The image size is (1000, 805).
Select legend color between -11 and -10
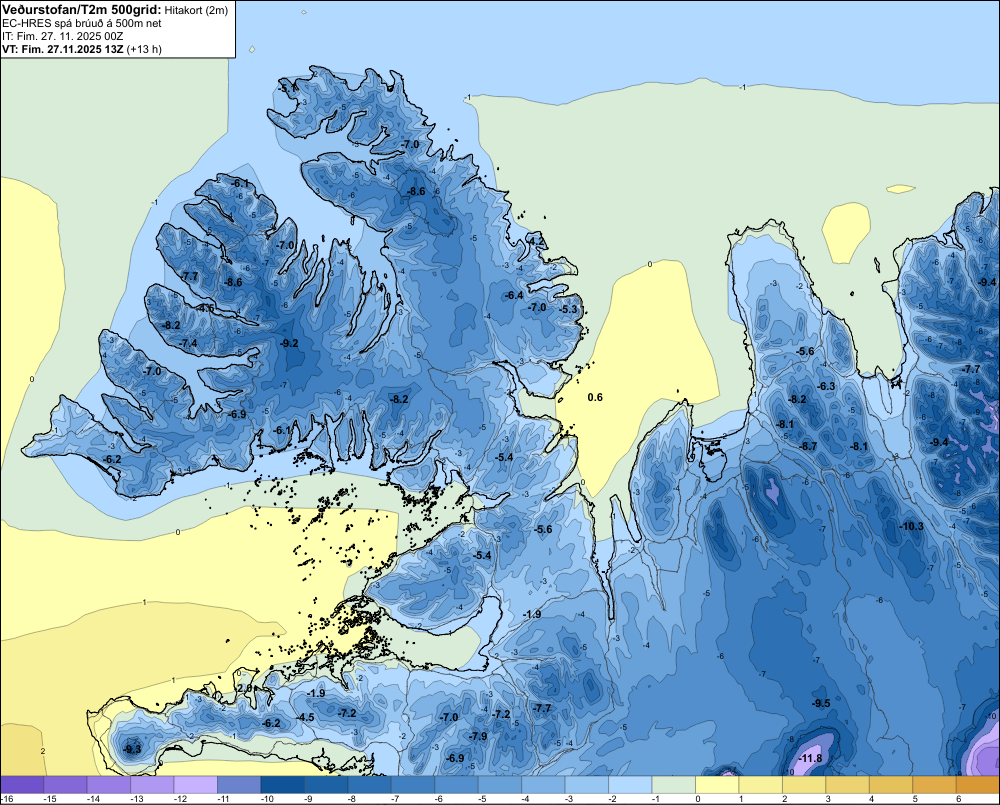[x=239, y=785]
